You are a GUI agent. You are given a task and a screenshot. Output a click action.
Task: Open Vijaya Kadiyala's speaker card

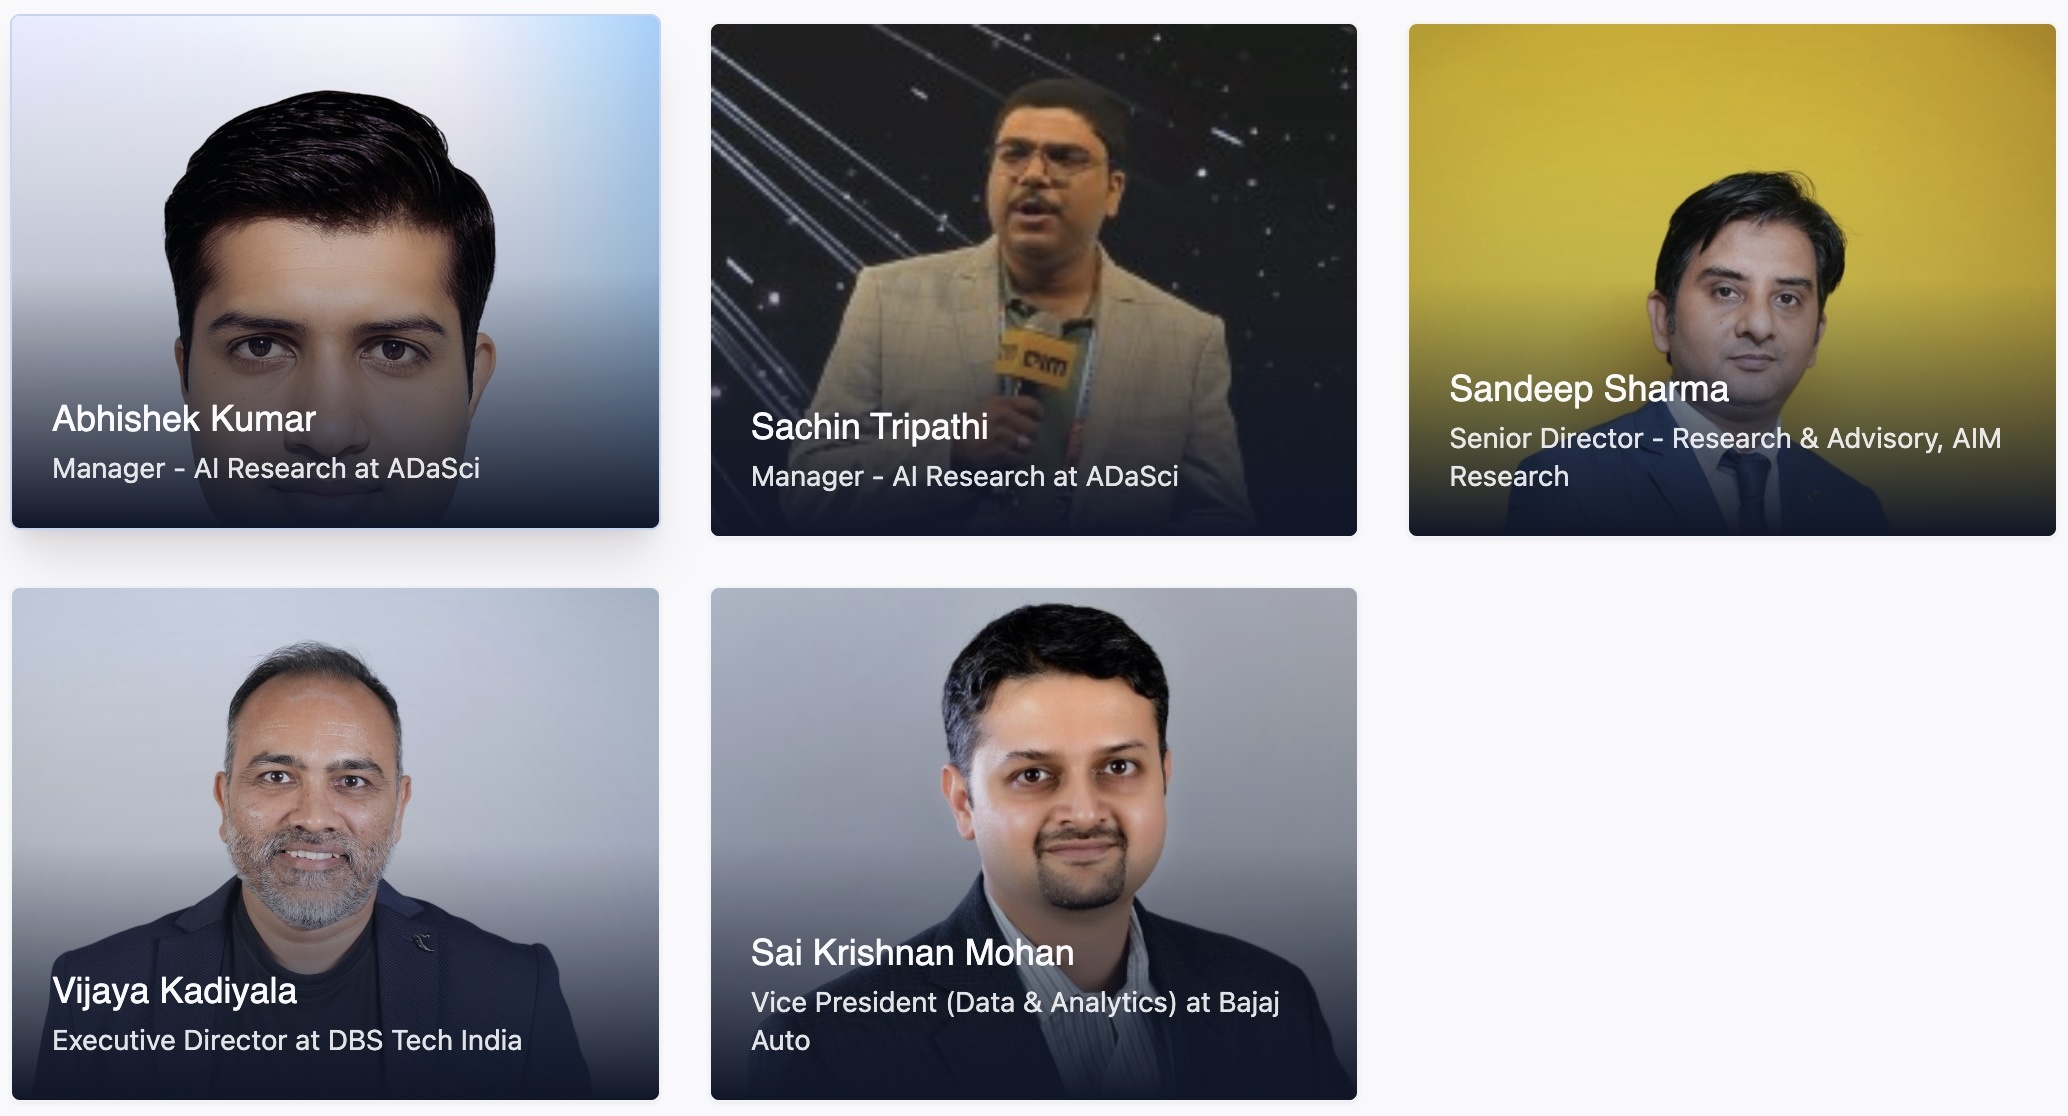(335, 844)
